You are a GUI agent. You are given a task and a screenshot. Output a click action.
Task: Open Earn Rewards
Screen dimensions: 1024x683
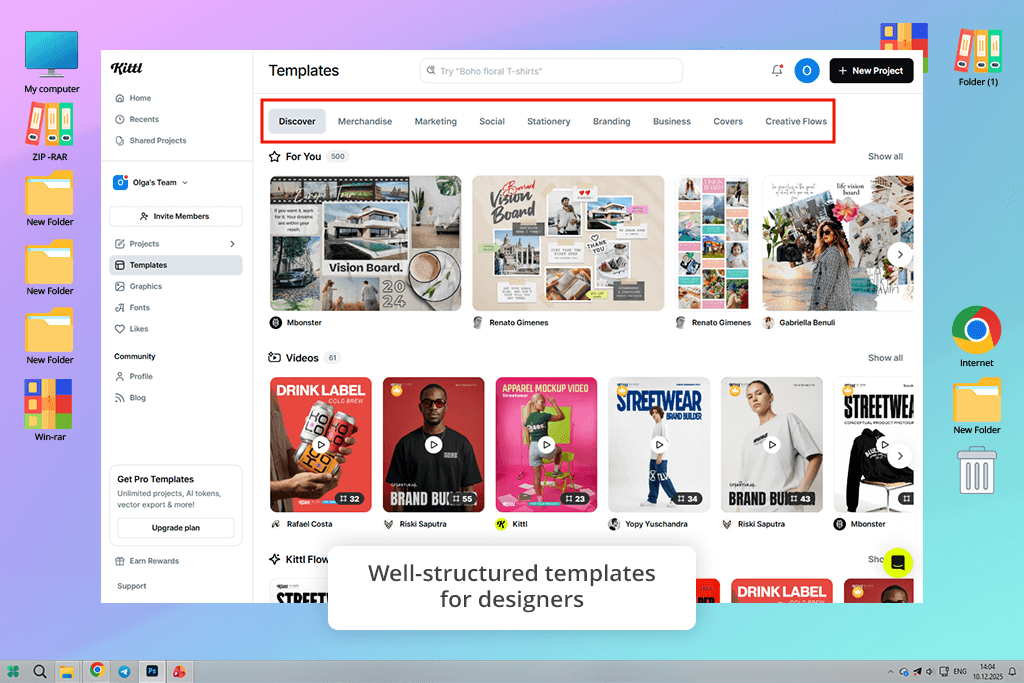(147, 561)
